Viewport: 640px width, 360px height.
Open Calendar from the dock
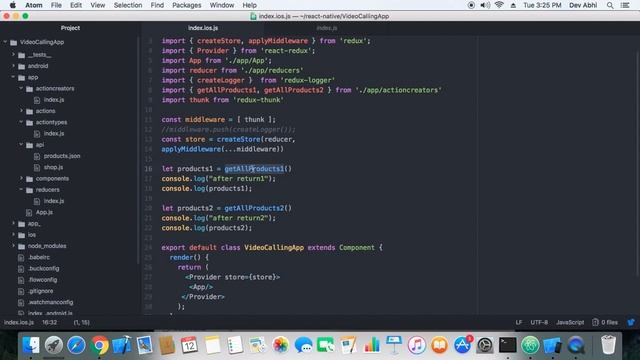click(189, 345)
